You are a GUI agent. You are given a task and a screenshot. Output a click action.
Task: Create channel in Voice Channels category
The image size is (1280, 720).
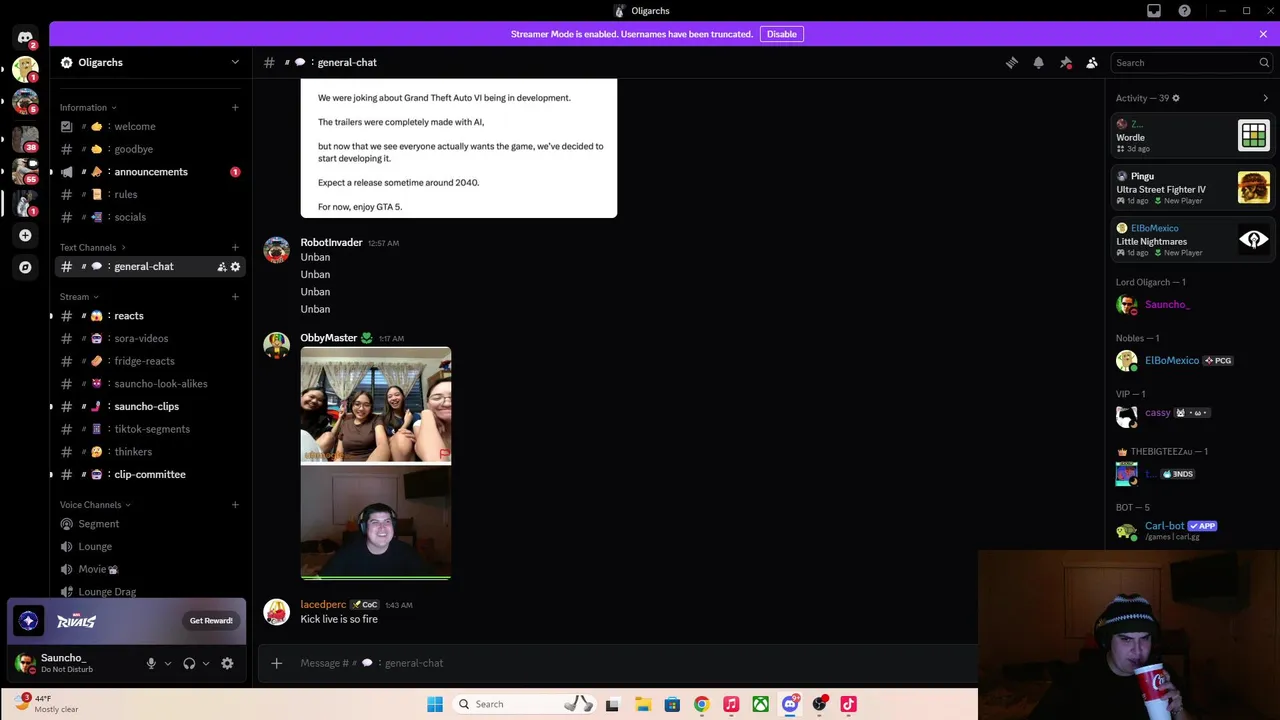pyautogui.click(x=235, y=505)
